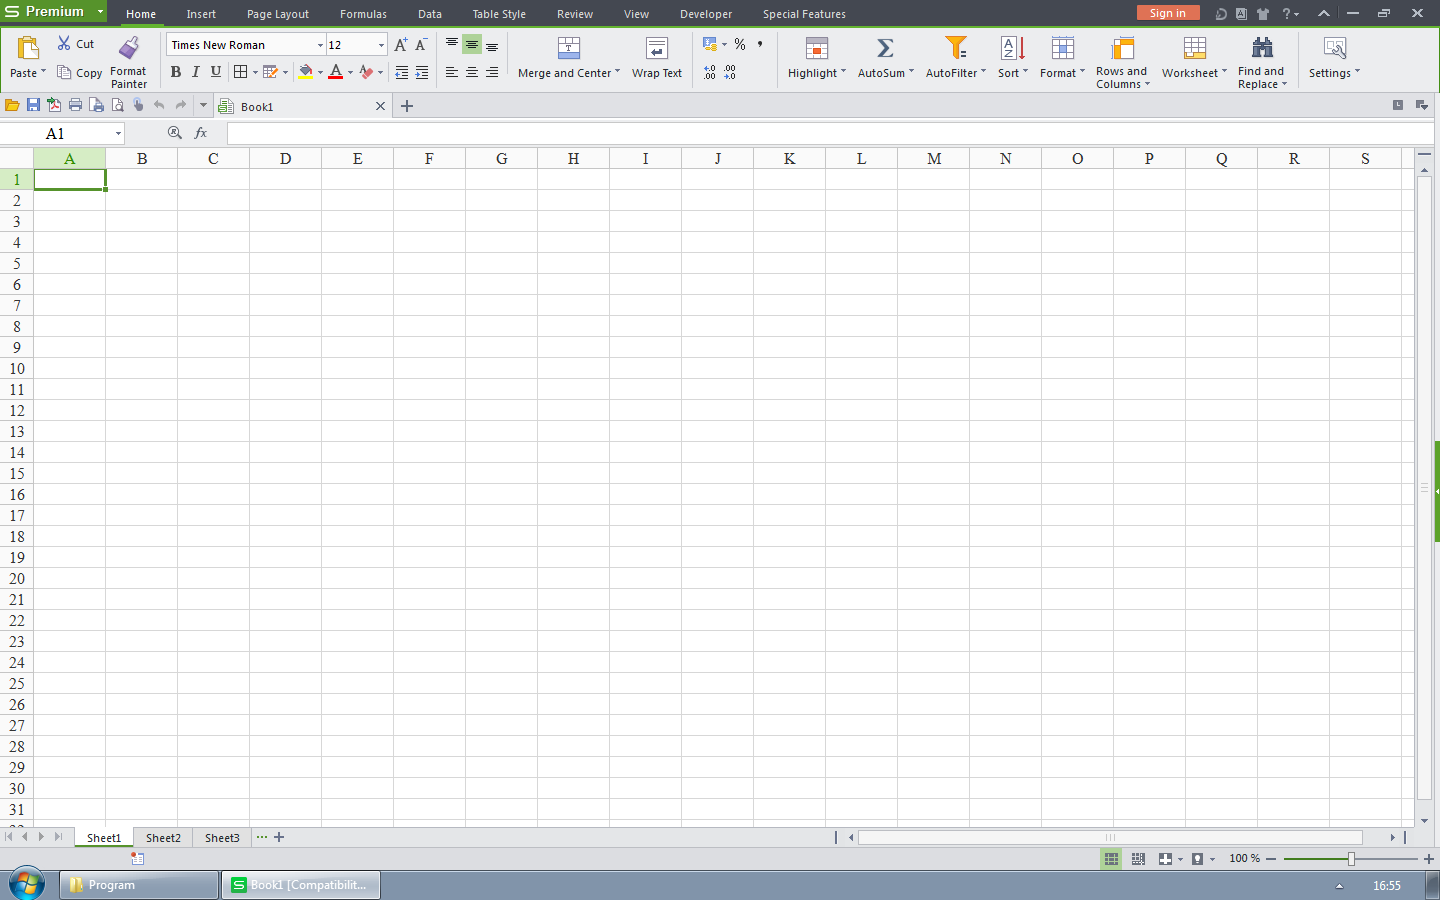The image size is (1440, 900).
Task: Toggle italic formatting
Action: point(196,71)
